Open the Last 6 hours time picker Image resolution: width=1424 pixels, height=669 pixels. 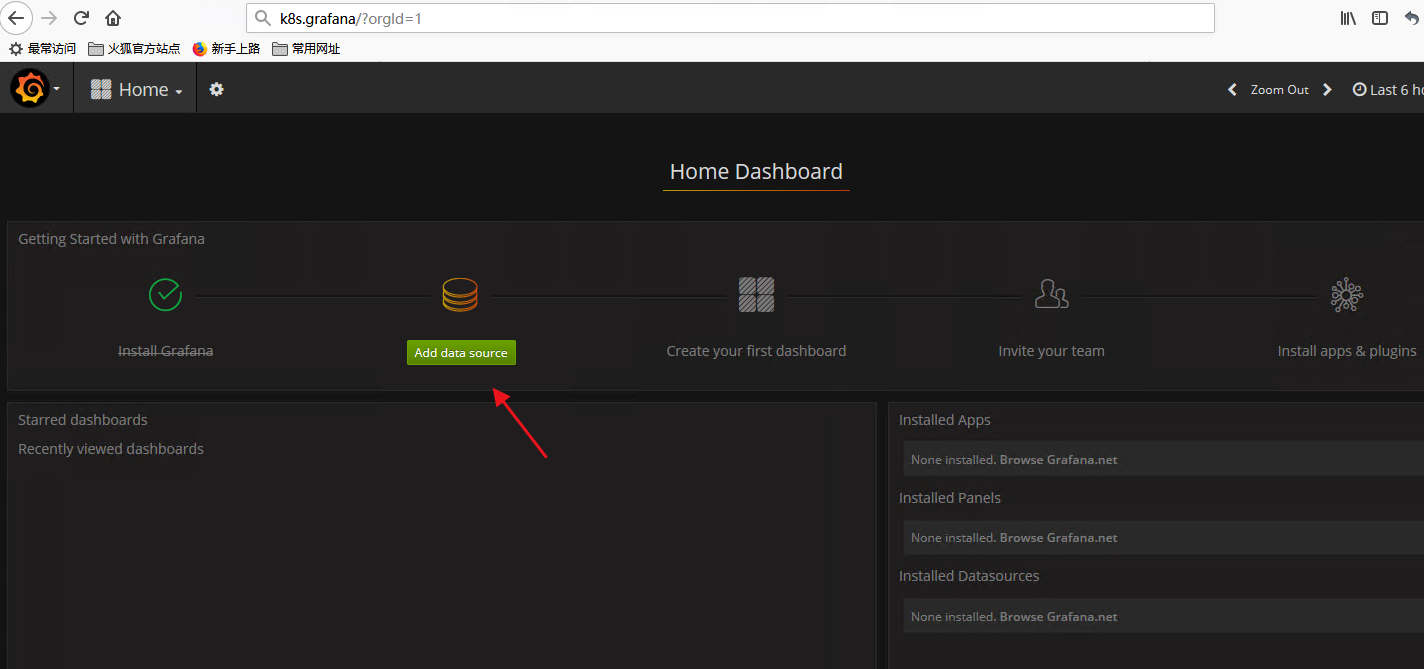[1387, 89]
